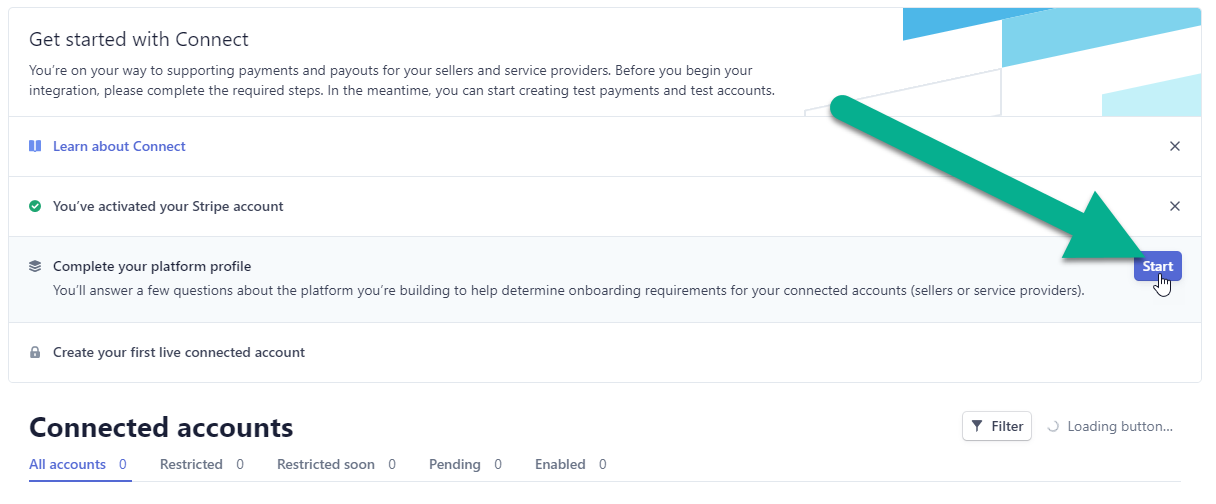
Task: Click the lock icon beside live connected account
Action: (35, 352)
